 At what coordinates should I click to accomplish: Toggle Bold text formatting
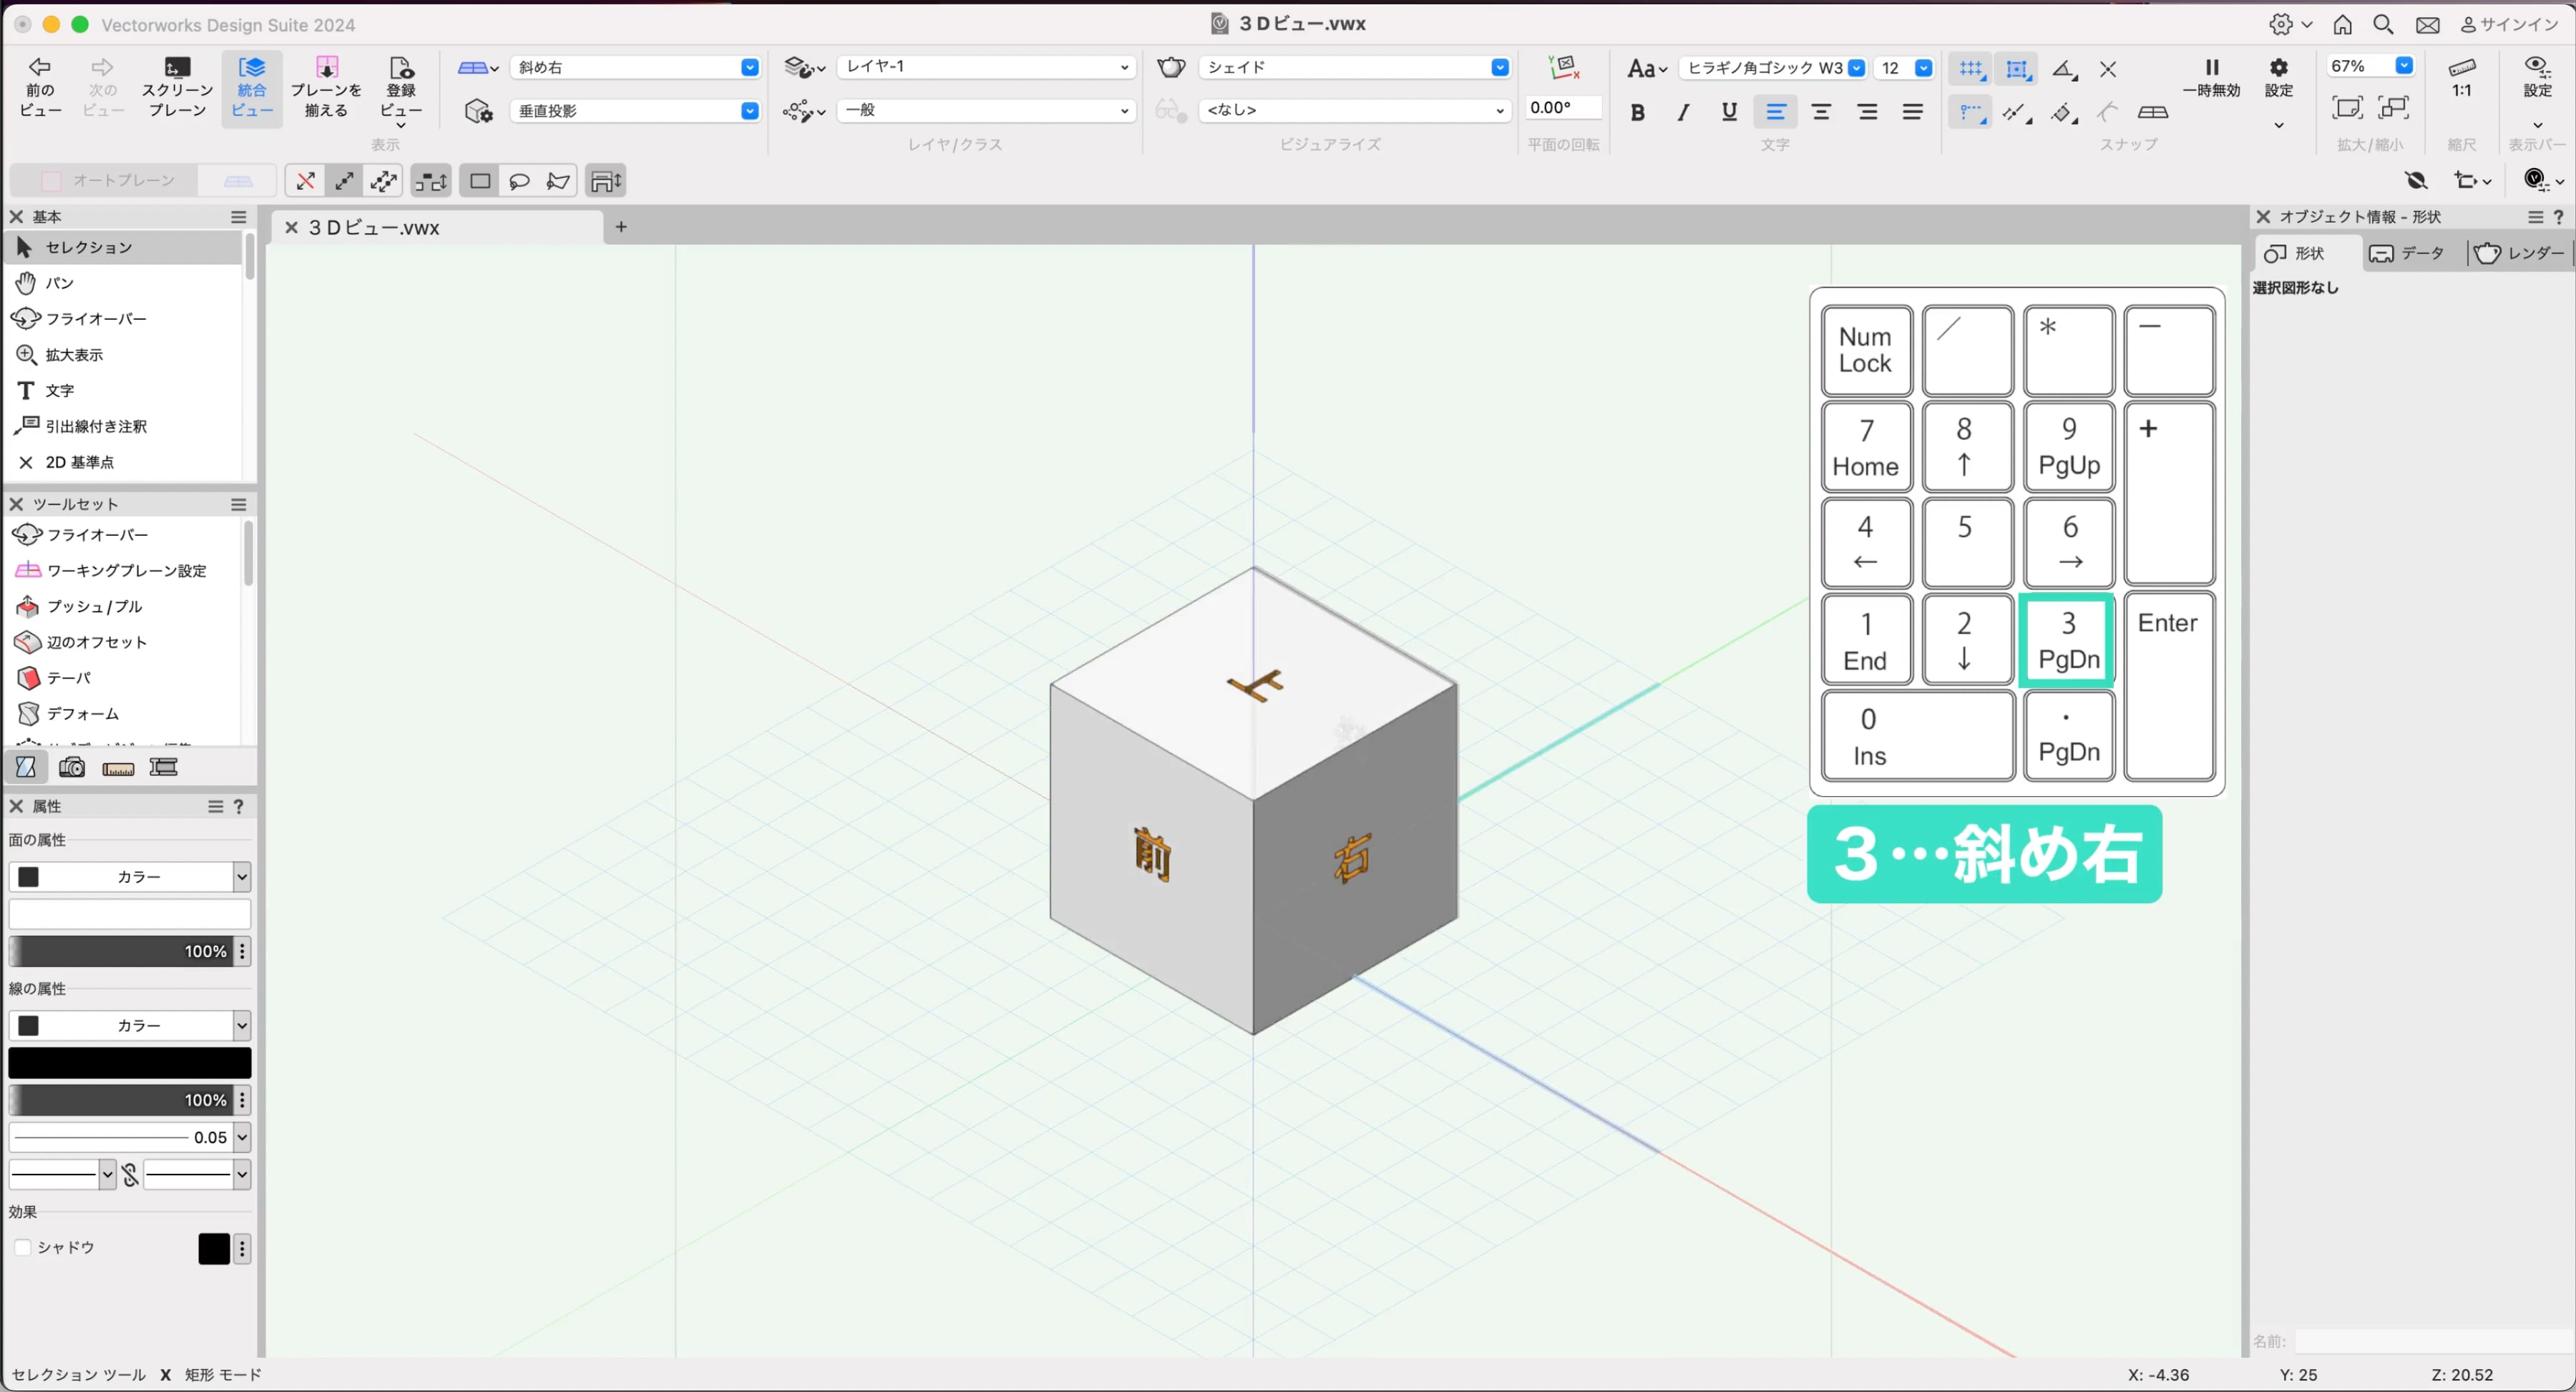tap(1637, 112)
